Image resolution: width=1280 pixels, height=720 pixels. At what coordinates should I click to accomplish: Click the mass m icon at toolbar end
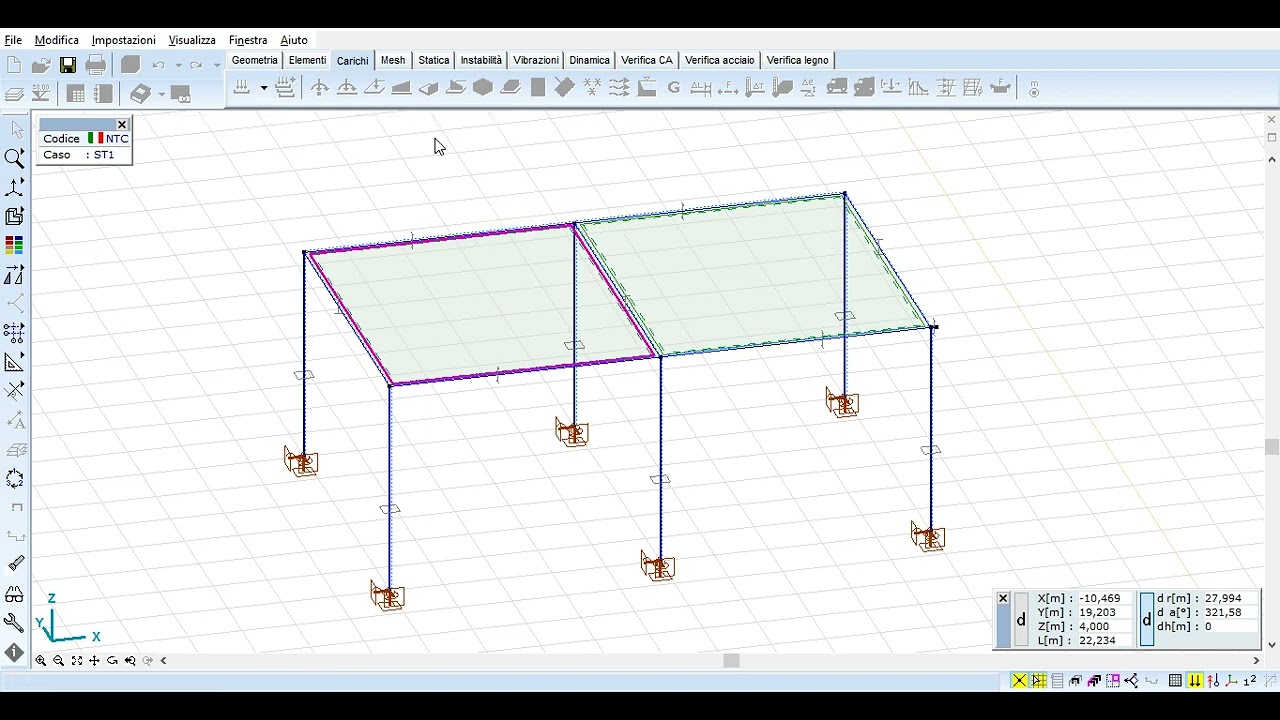click(x=1034, y=89)
